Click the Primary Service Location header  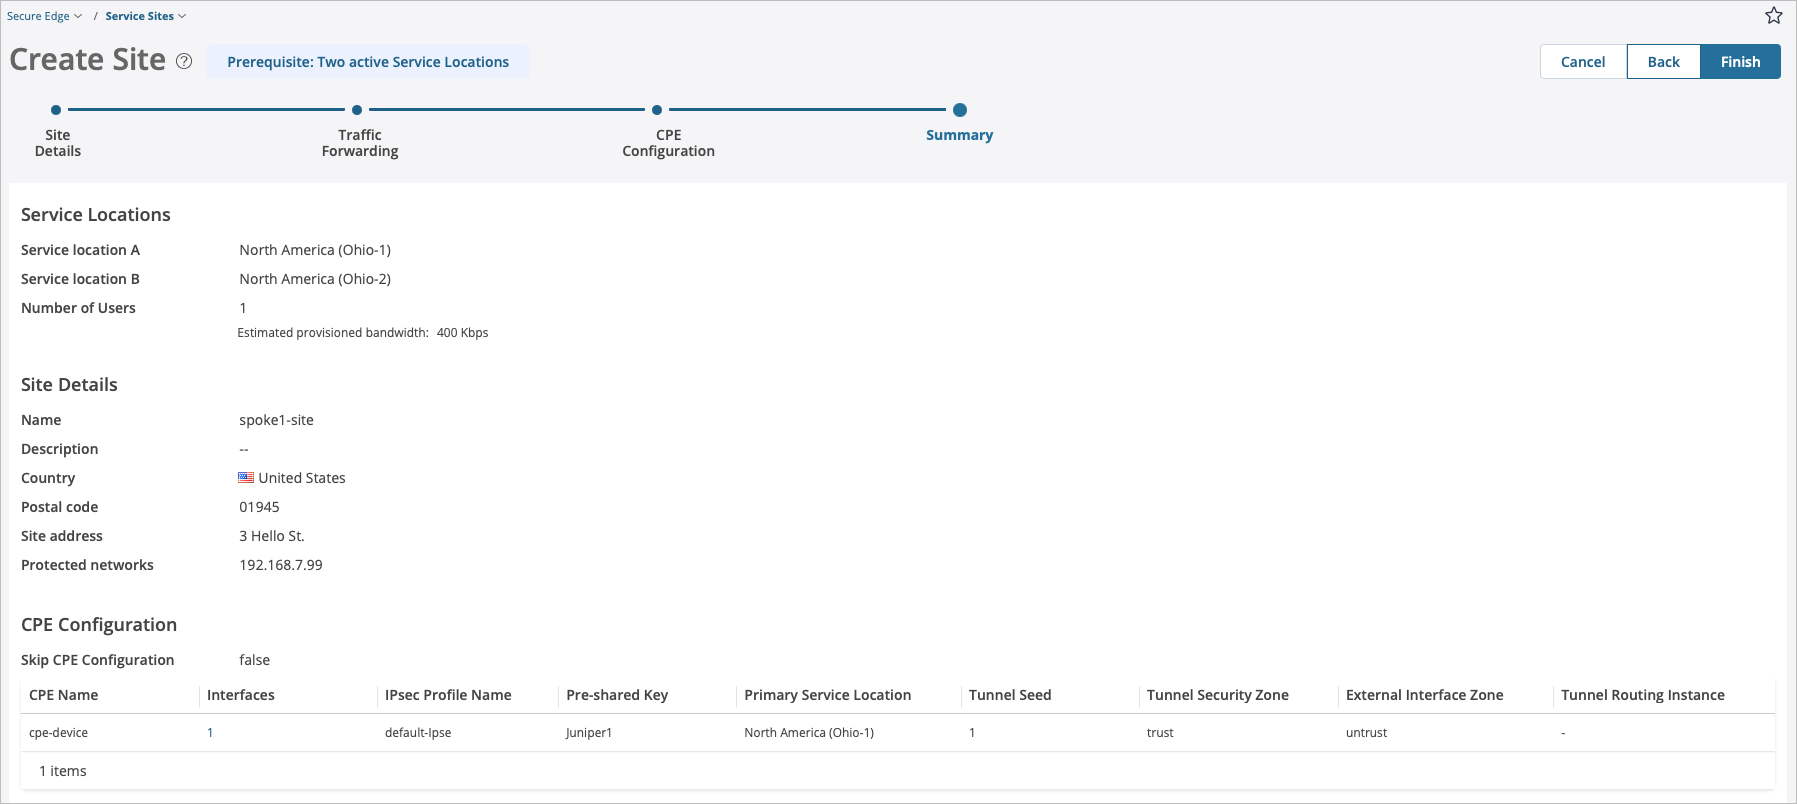tap(827, 695)
